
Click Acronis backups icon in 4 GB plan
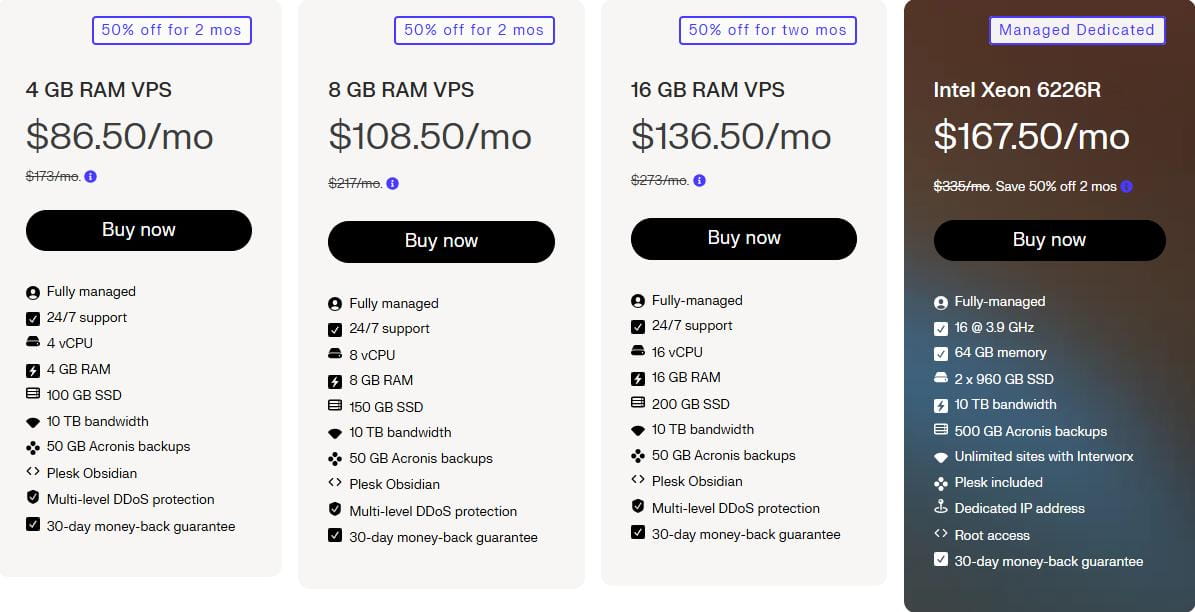click(33, 447)
